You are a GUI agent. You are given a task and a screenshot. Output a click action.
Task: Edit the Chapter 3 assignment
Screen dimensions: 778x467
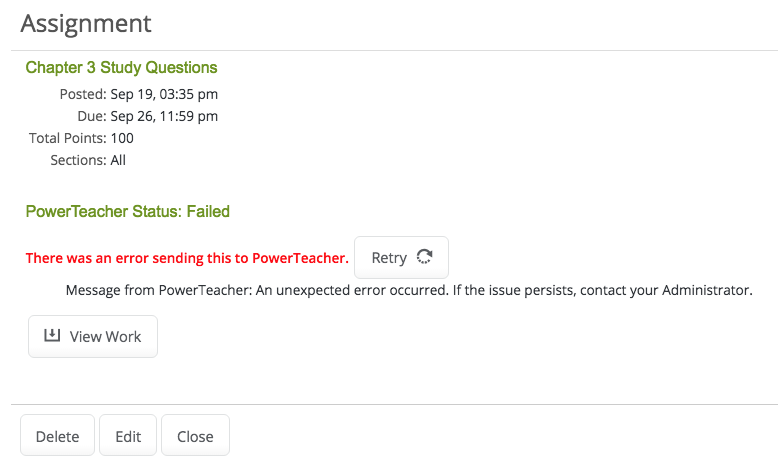(128, 435)
